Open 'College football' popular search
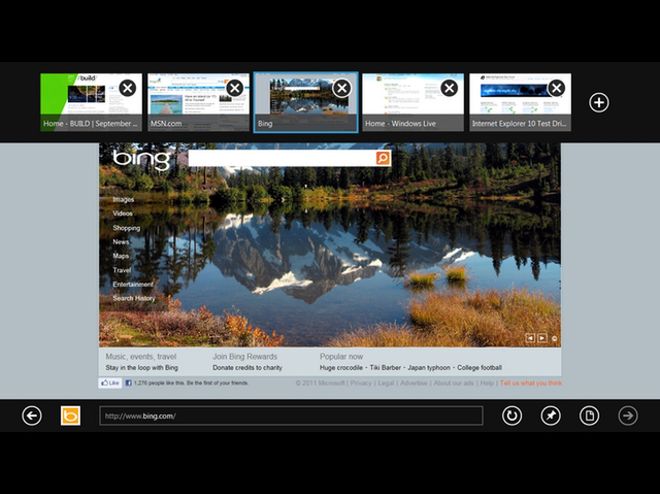The height and width of the screenshot is (494, 660). pos(479,367)
